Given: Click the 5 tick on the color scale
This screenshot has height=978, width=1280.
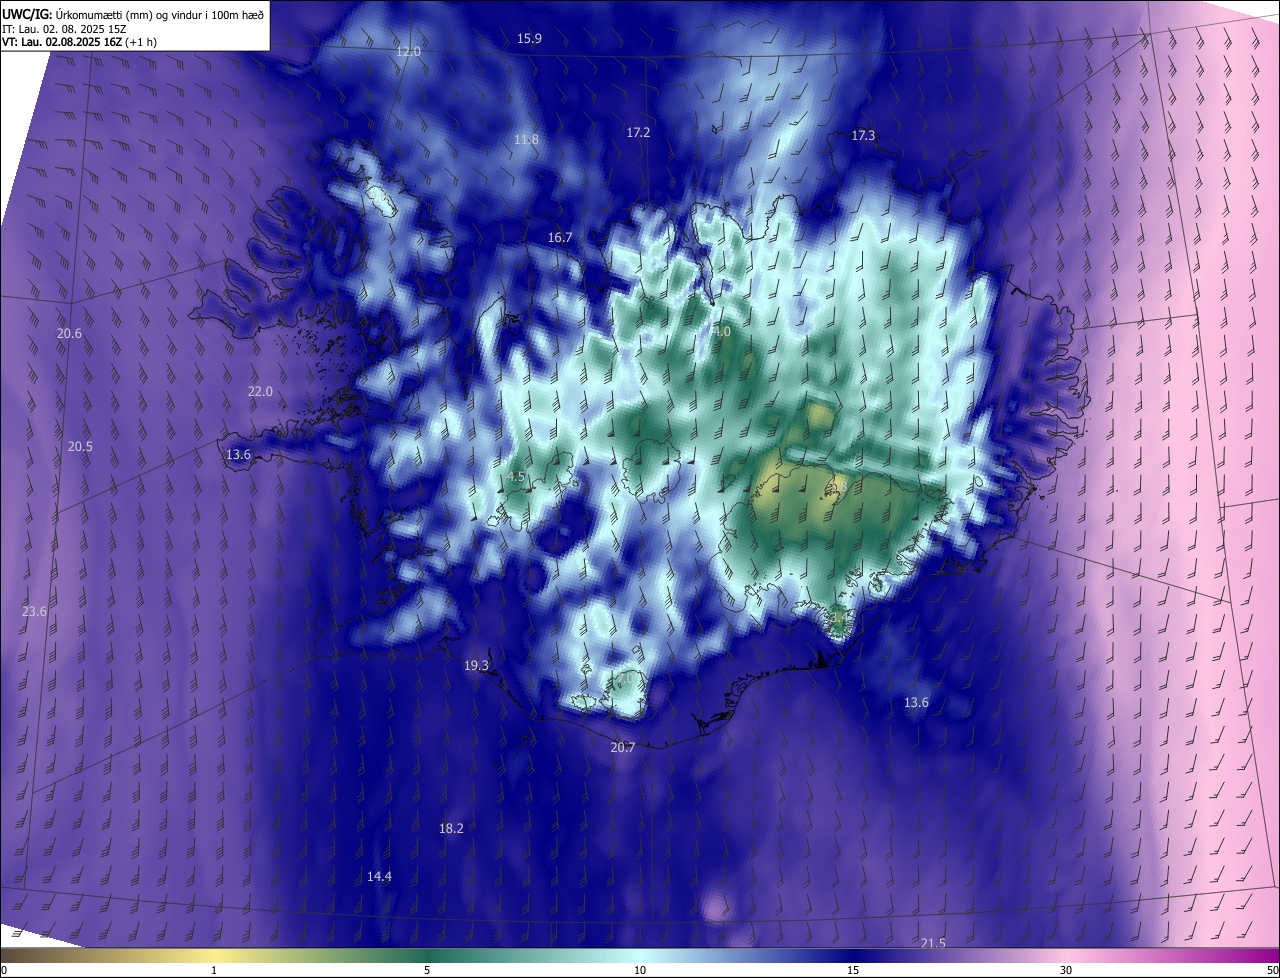Looking at the screenshot, I should pyautogui.click(x=427, y=970).
